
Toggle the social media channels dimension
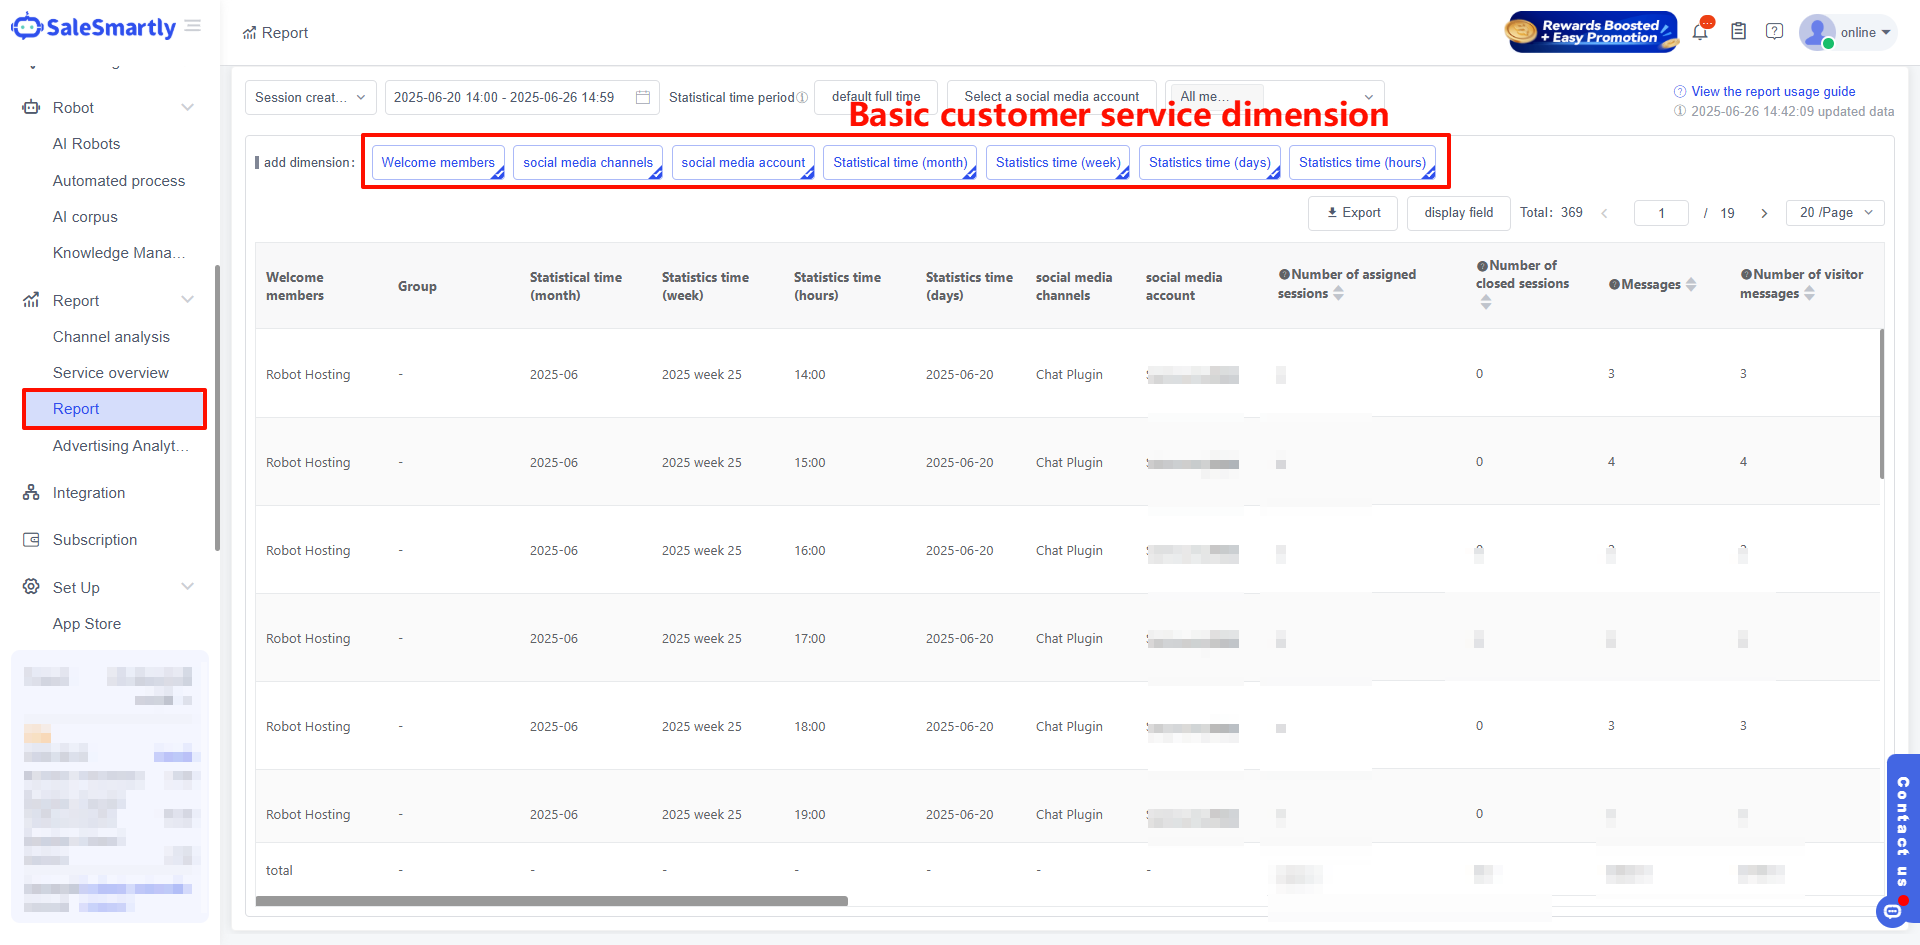[x=587, y=163]
